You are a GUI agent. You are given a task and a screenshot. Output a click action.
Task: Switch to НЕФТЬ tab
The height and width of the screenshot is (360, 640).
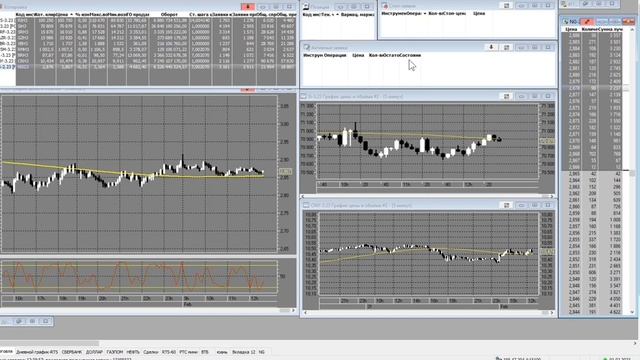tap(133, 352)
